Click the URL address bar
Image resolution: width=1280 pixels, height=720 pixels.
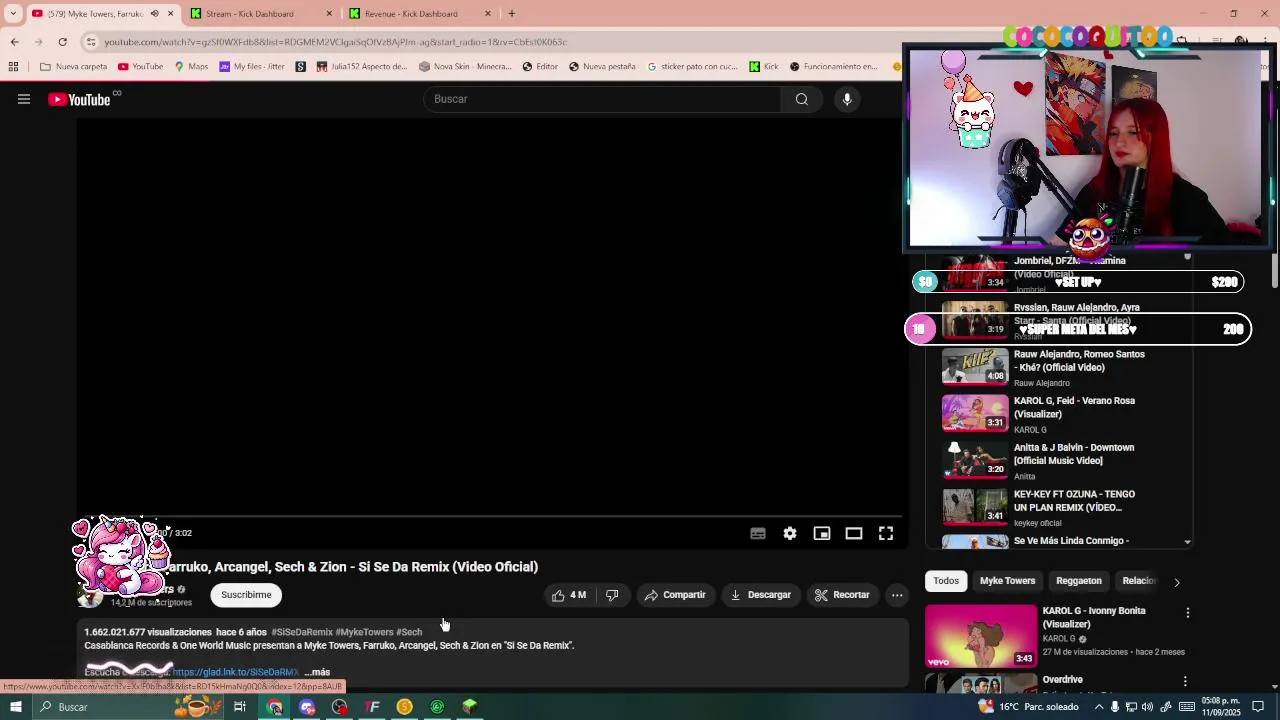tap(335, 42)
